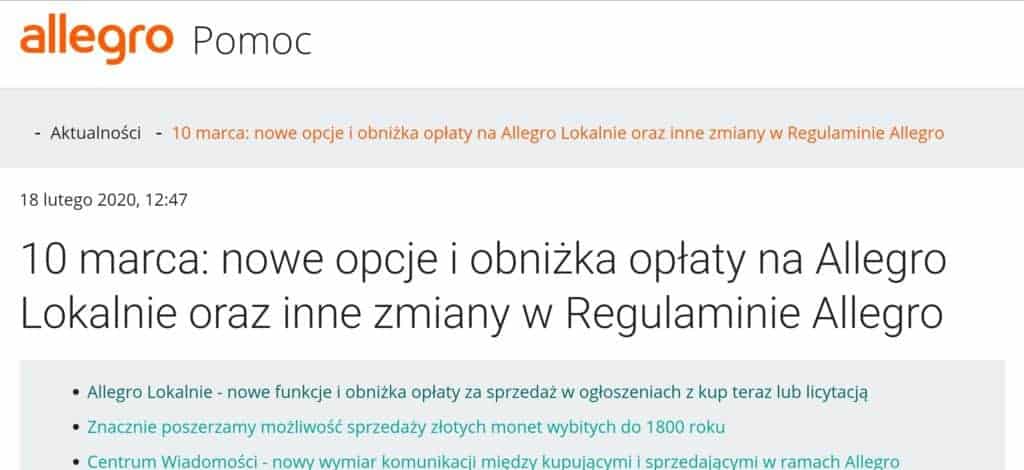Open 'Allegro Lokalnie - nowe funkcje' link
1024x470 pixels.
tap(477, 392)
